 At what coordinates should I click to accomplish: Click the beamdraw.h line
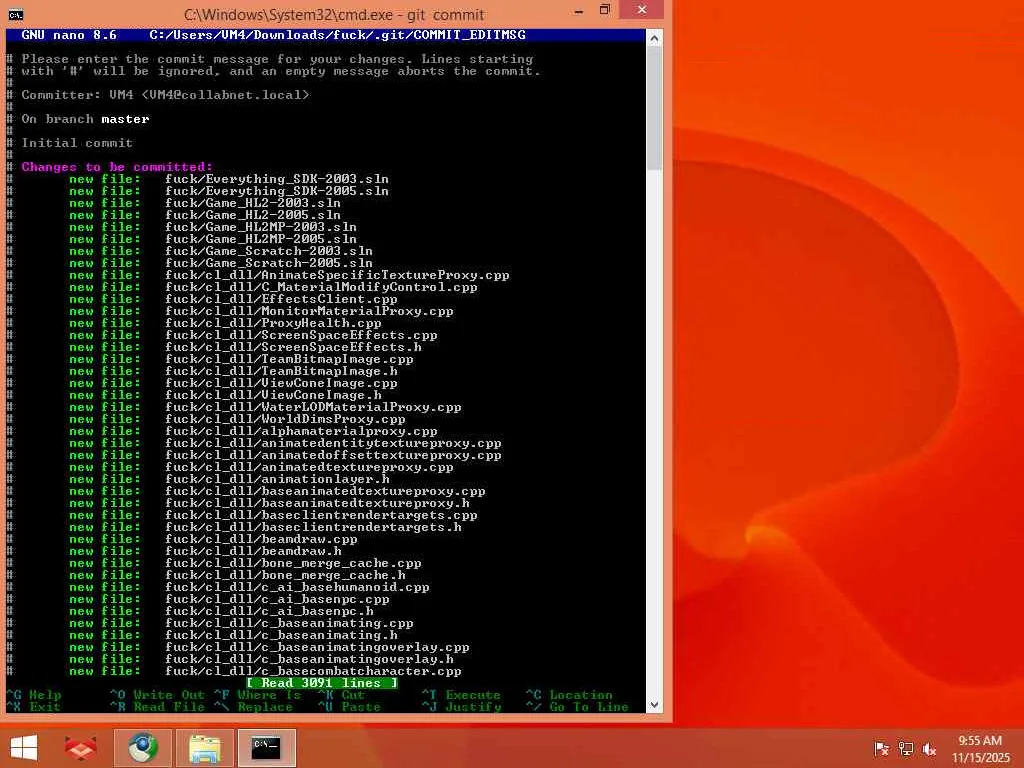[253, 551]
